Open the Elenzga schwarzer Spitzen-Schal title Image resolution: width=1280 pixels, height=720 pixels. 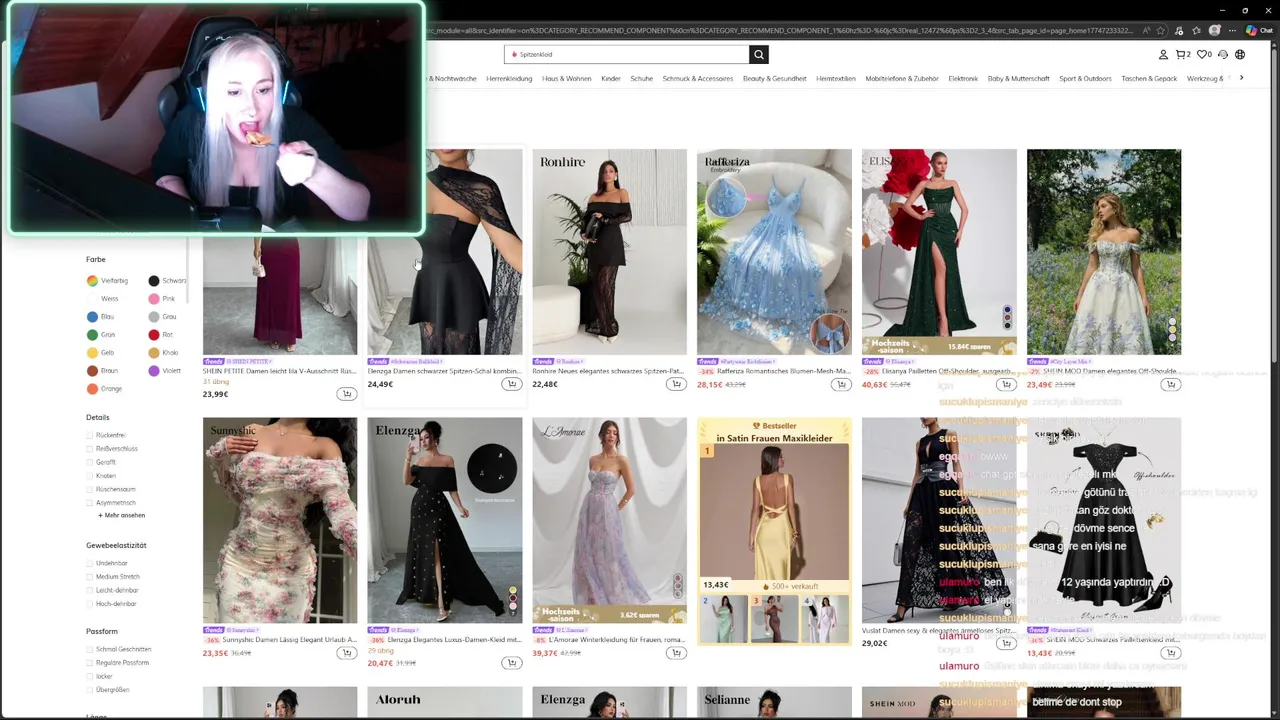coord(444,371)
